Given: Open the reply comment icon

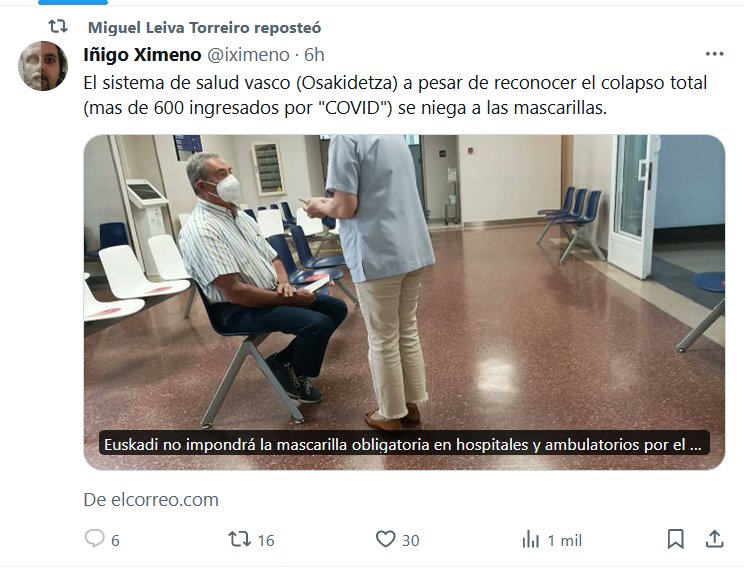Looking at the screenshot, I should pos(94,539).
